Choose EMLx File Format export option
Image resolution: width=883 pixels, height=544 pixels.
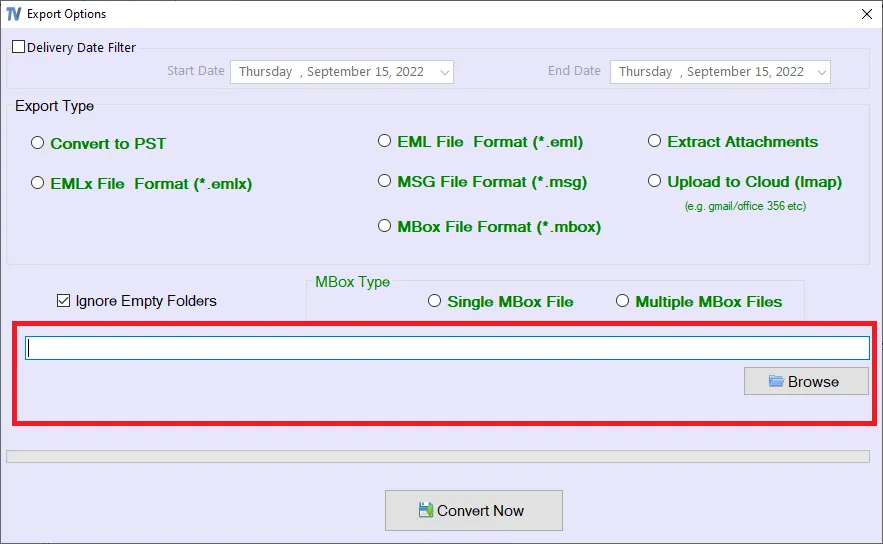(38, 183)
